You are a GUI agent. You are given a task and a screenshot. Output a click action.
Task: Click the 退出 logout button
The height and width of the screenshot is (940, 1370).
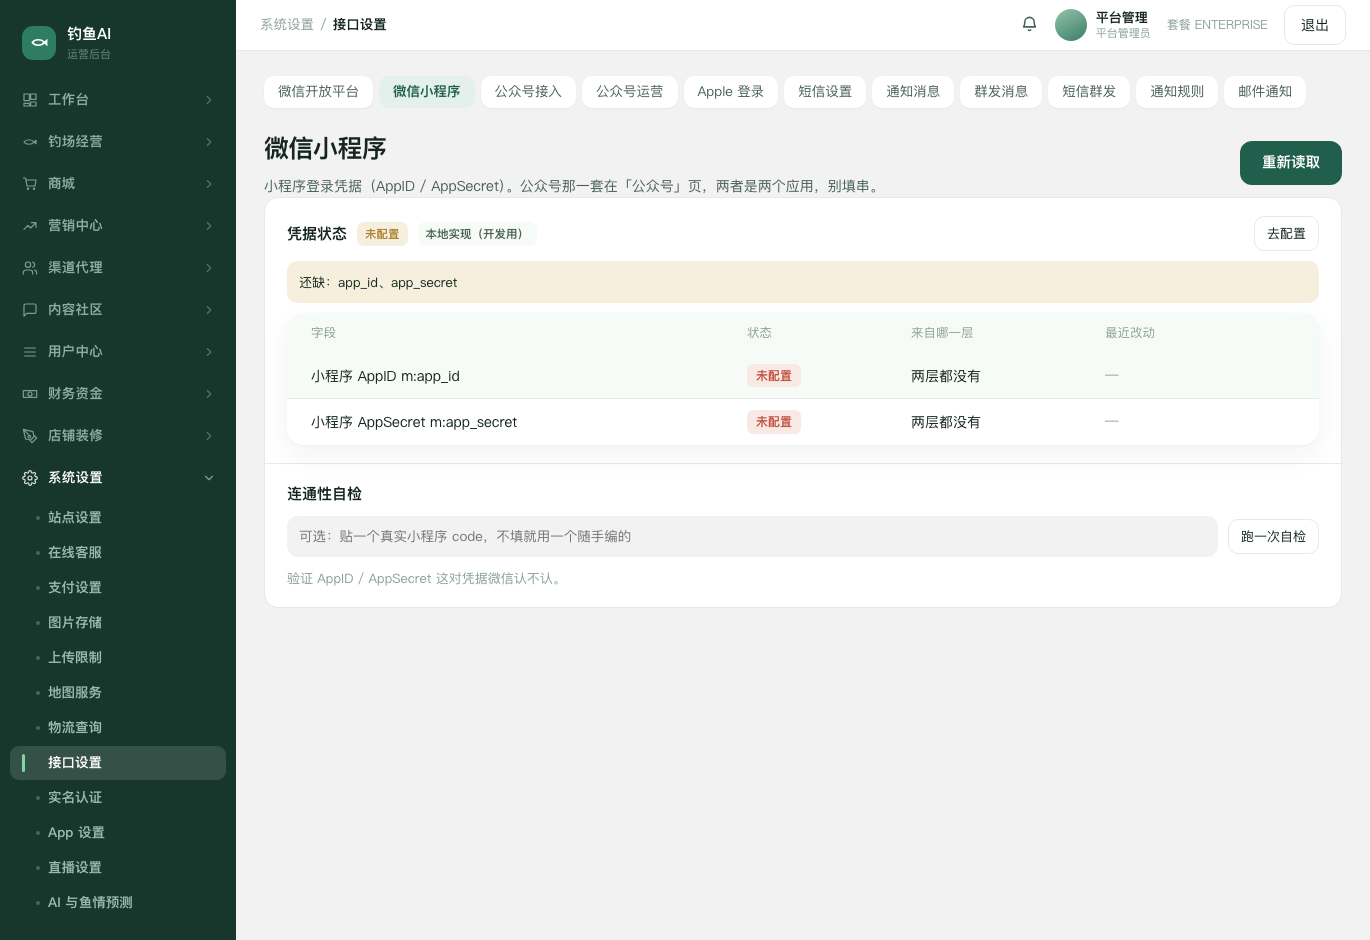[x=1315, y=25]
